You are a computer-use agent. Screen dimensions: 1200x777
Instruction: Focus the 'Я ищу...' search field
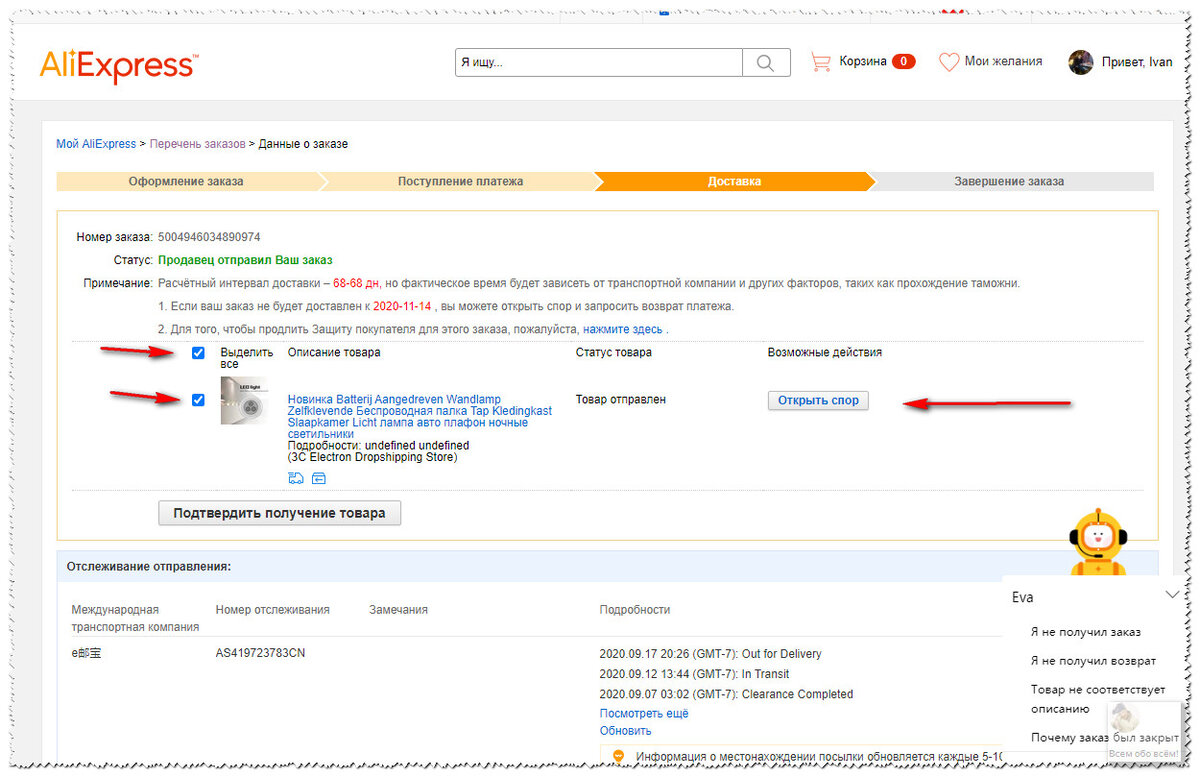pos(598,63)
